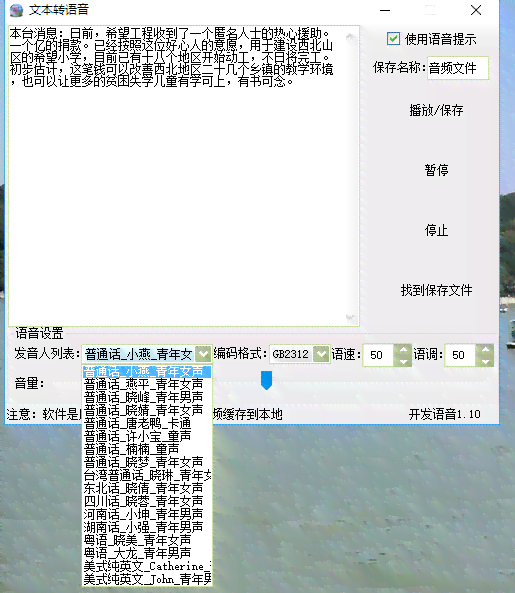Choose 台湾普通话_晓琳 voice
The width and height of the screenshot is (515, 593).
tap(147, 475)
